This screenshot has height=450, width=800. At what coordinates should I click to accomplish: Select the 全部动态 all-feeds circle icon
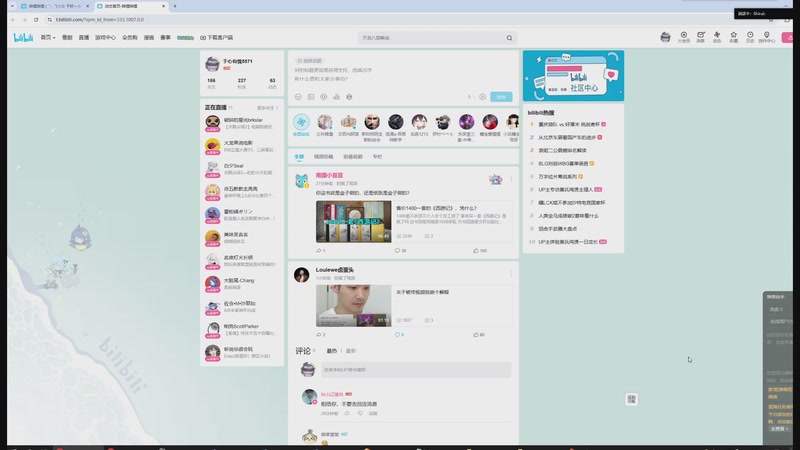click(x=301, y=122)
